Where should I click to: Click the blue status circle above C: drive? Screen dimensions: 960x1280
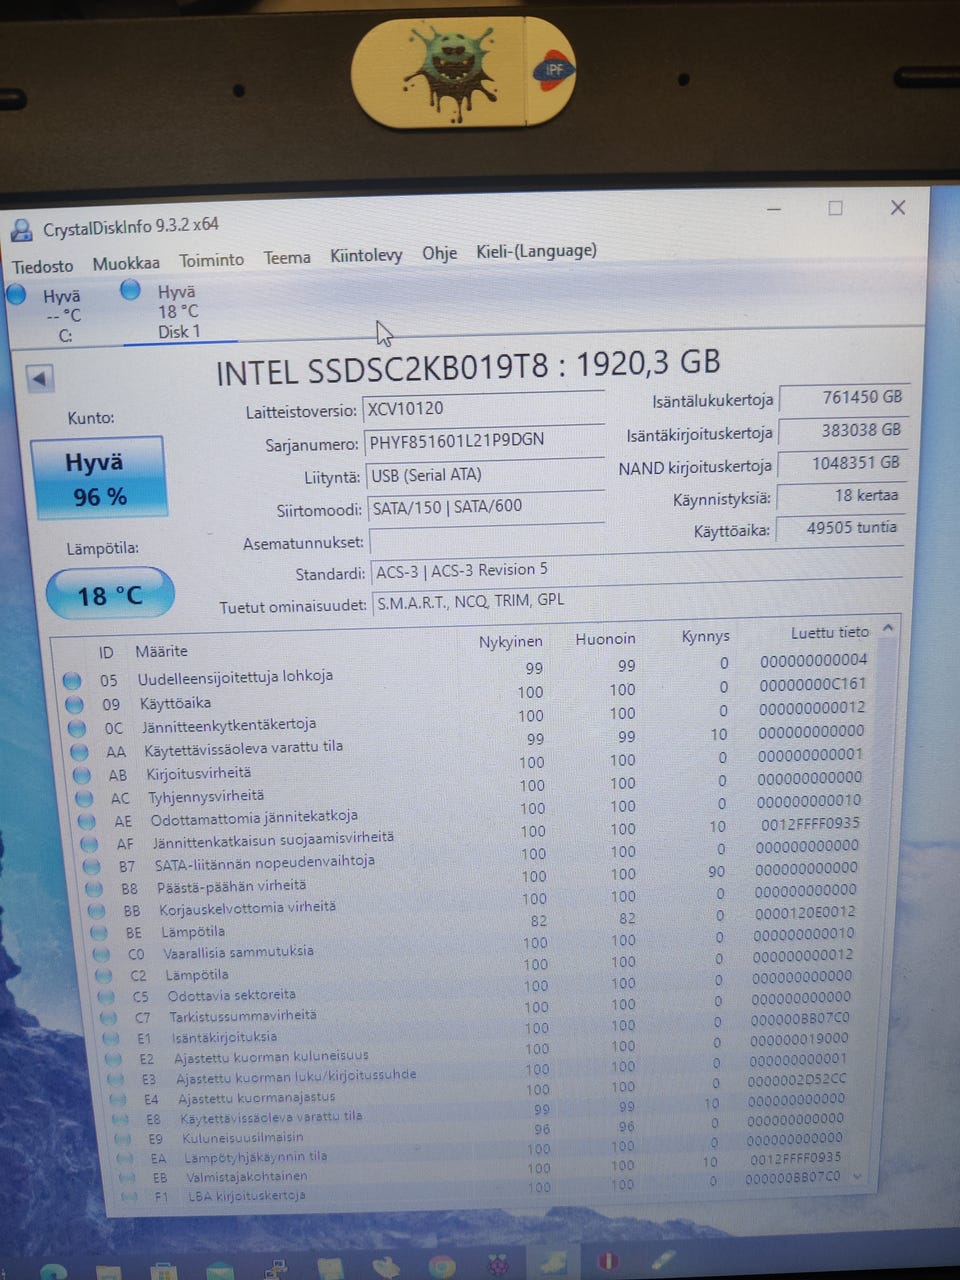pos(16,294)
